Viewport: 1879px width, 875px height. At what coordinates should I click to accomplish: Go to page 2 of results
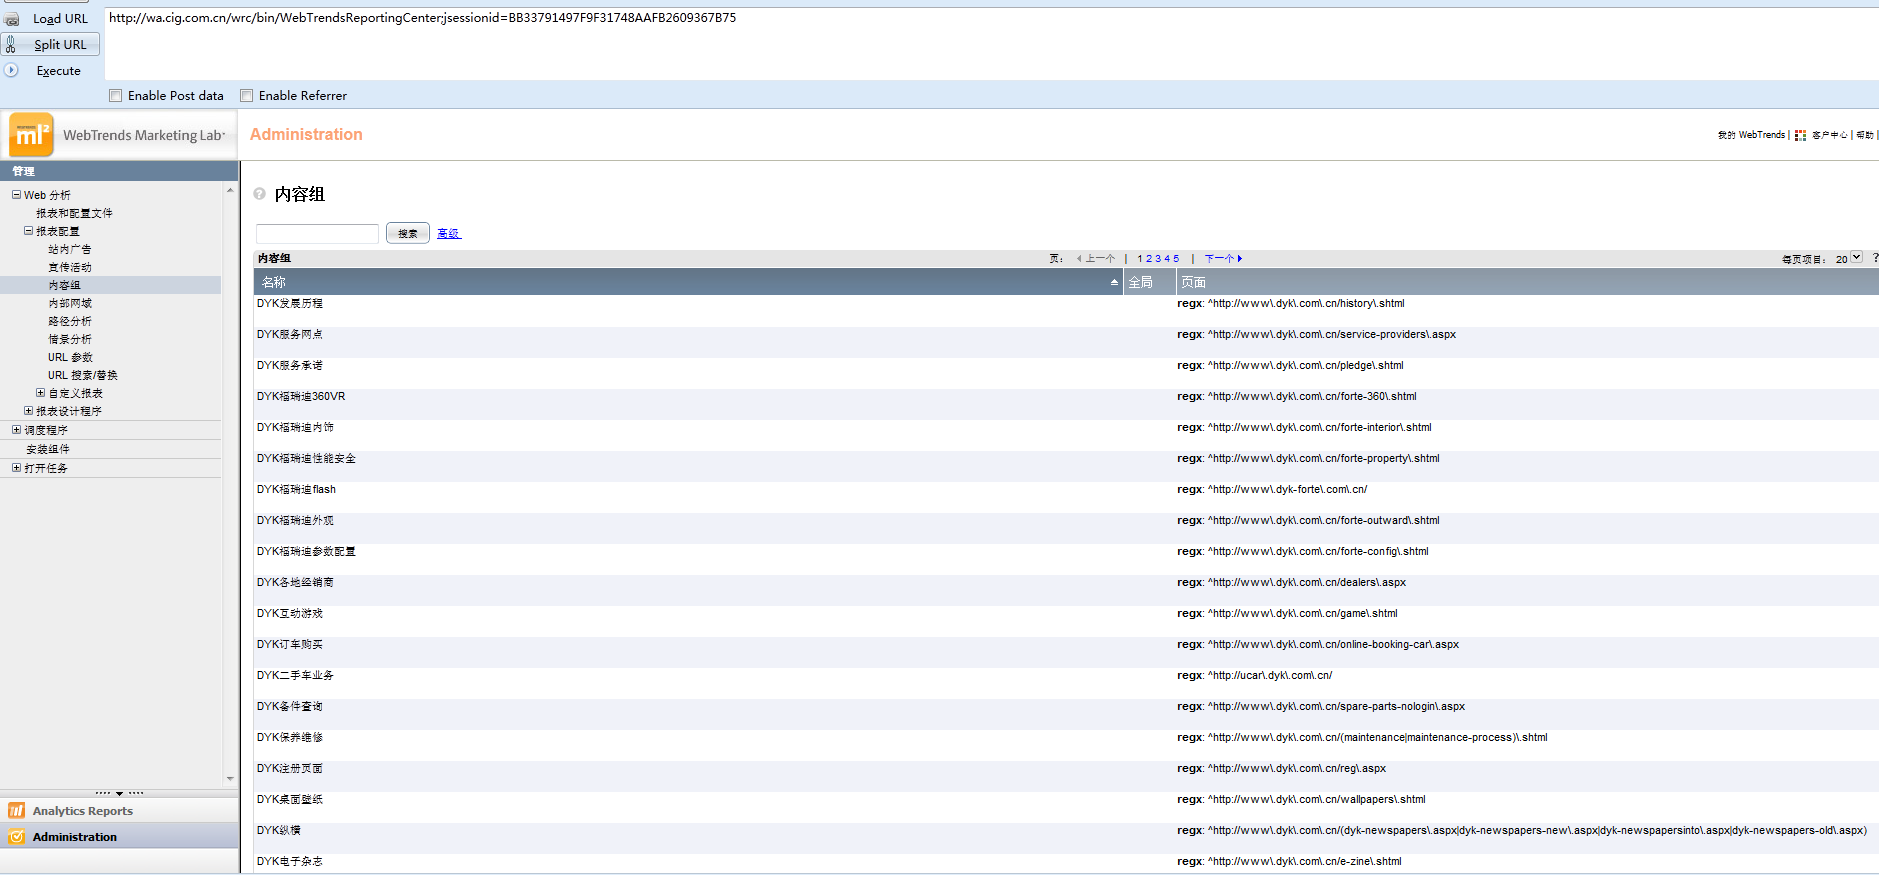coord(1149,258)
